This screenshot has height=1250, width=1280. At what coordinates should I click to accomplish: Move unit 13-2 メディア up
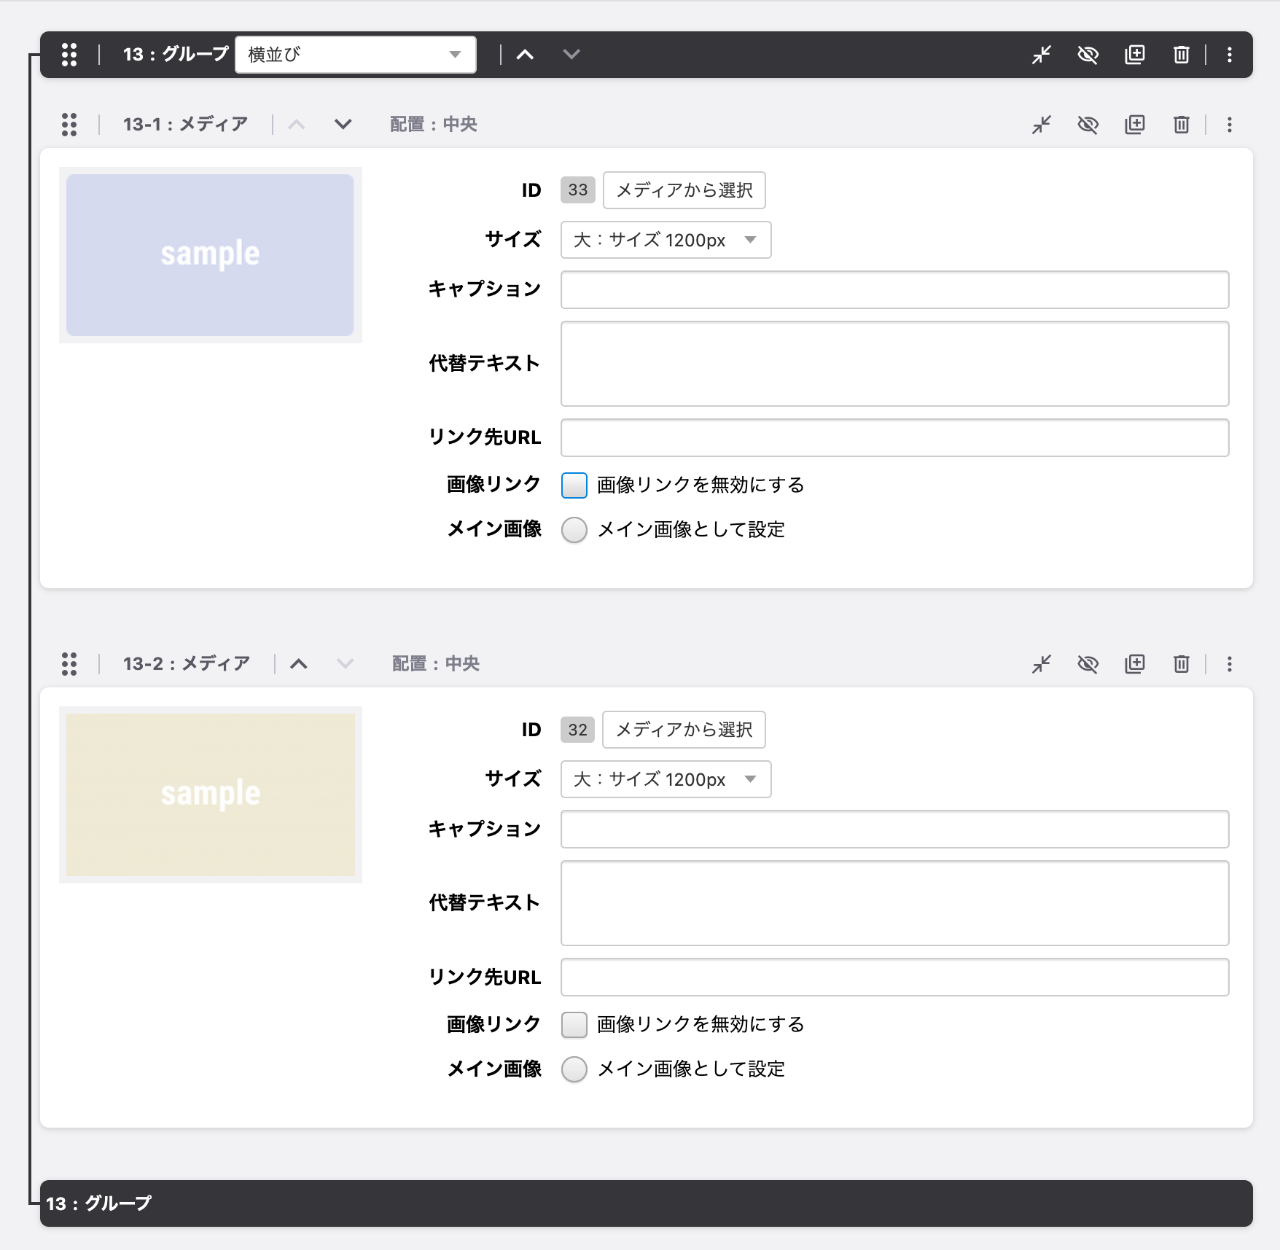coord(298,663)
